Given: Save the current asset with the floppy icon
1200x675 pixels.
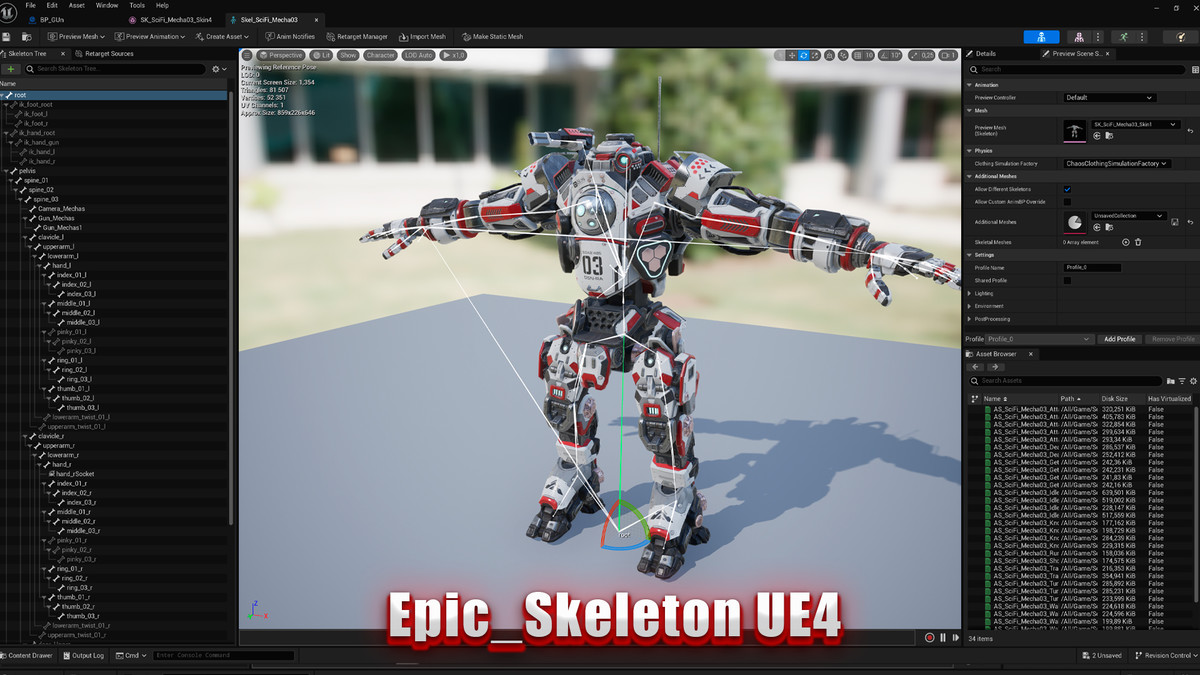Looking at the screenshot, I should point(7,36).
